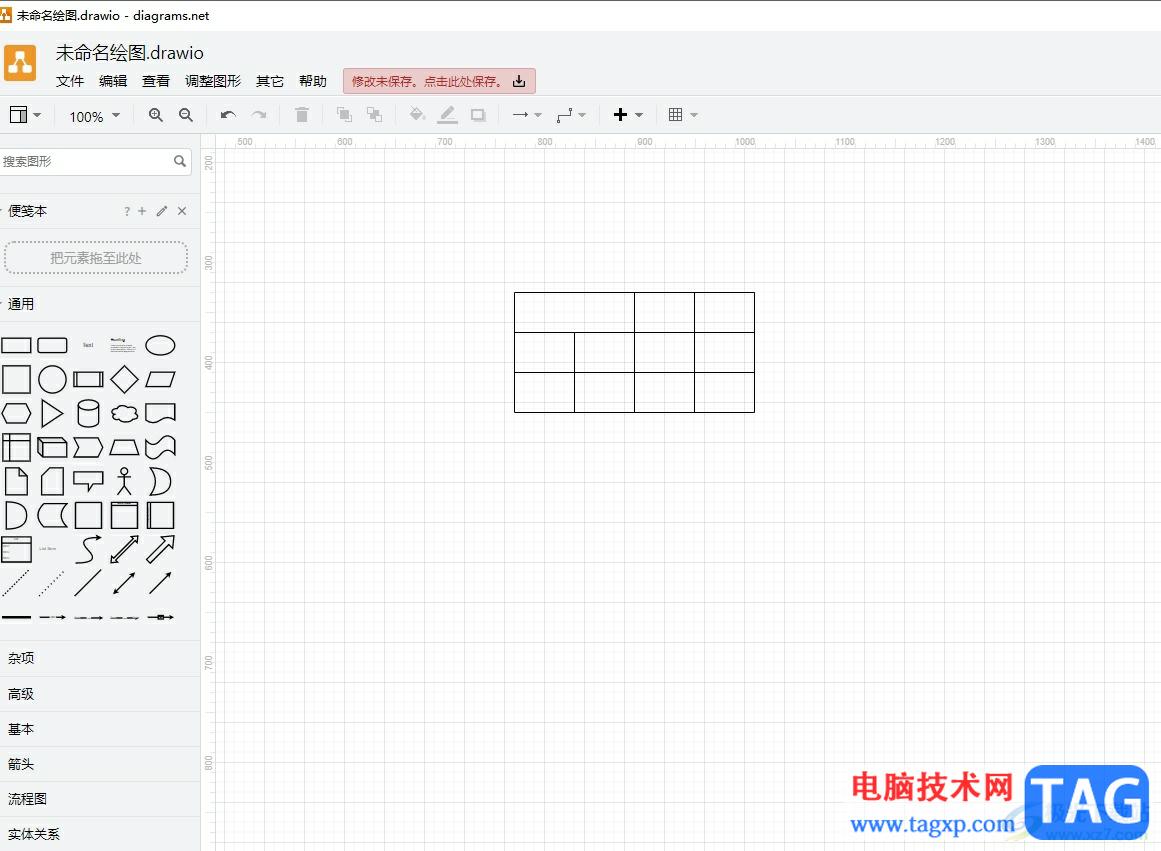1161x851 pixels.
Task: Open the 调整图形 menu
Action: pos(213,81)
